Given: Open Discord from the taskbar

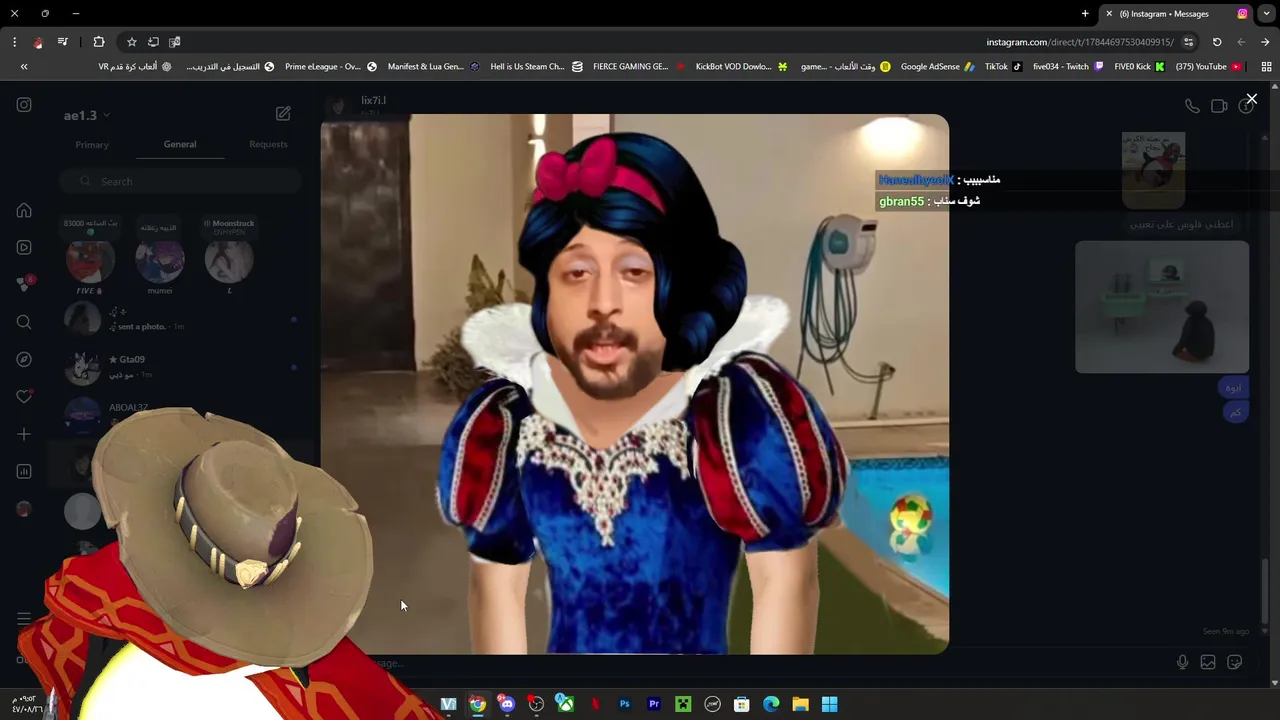Looking at the screenshot, I should (507, 704).
